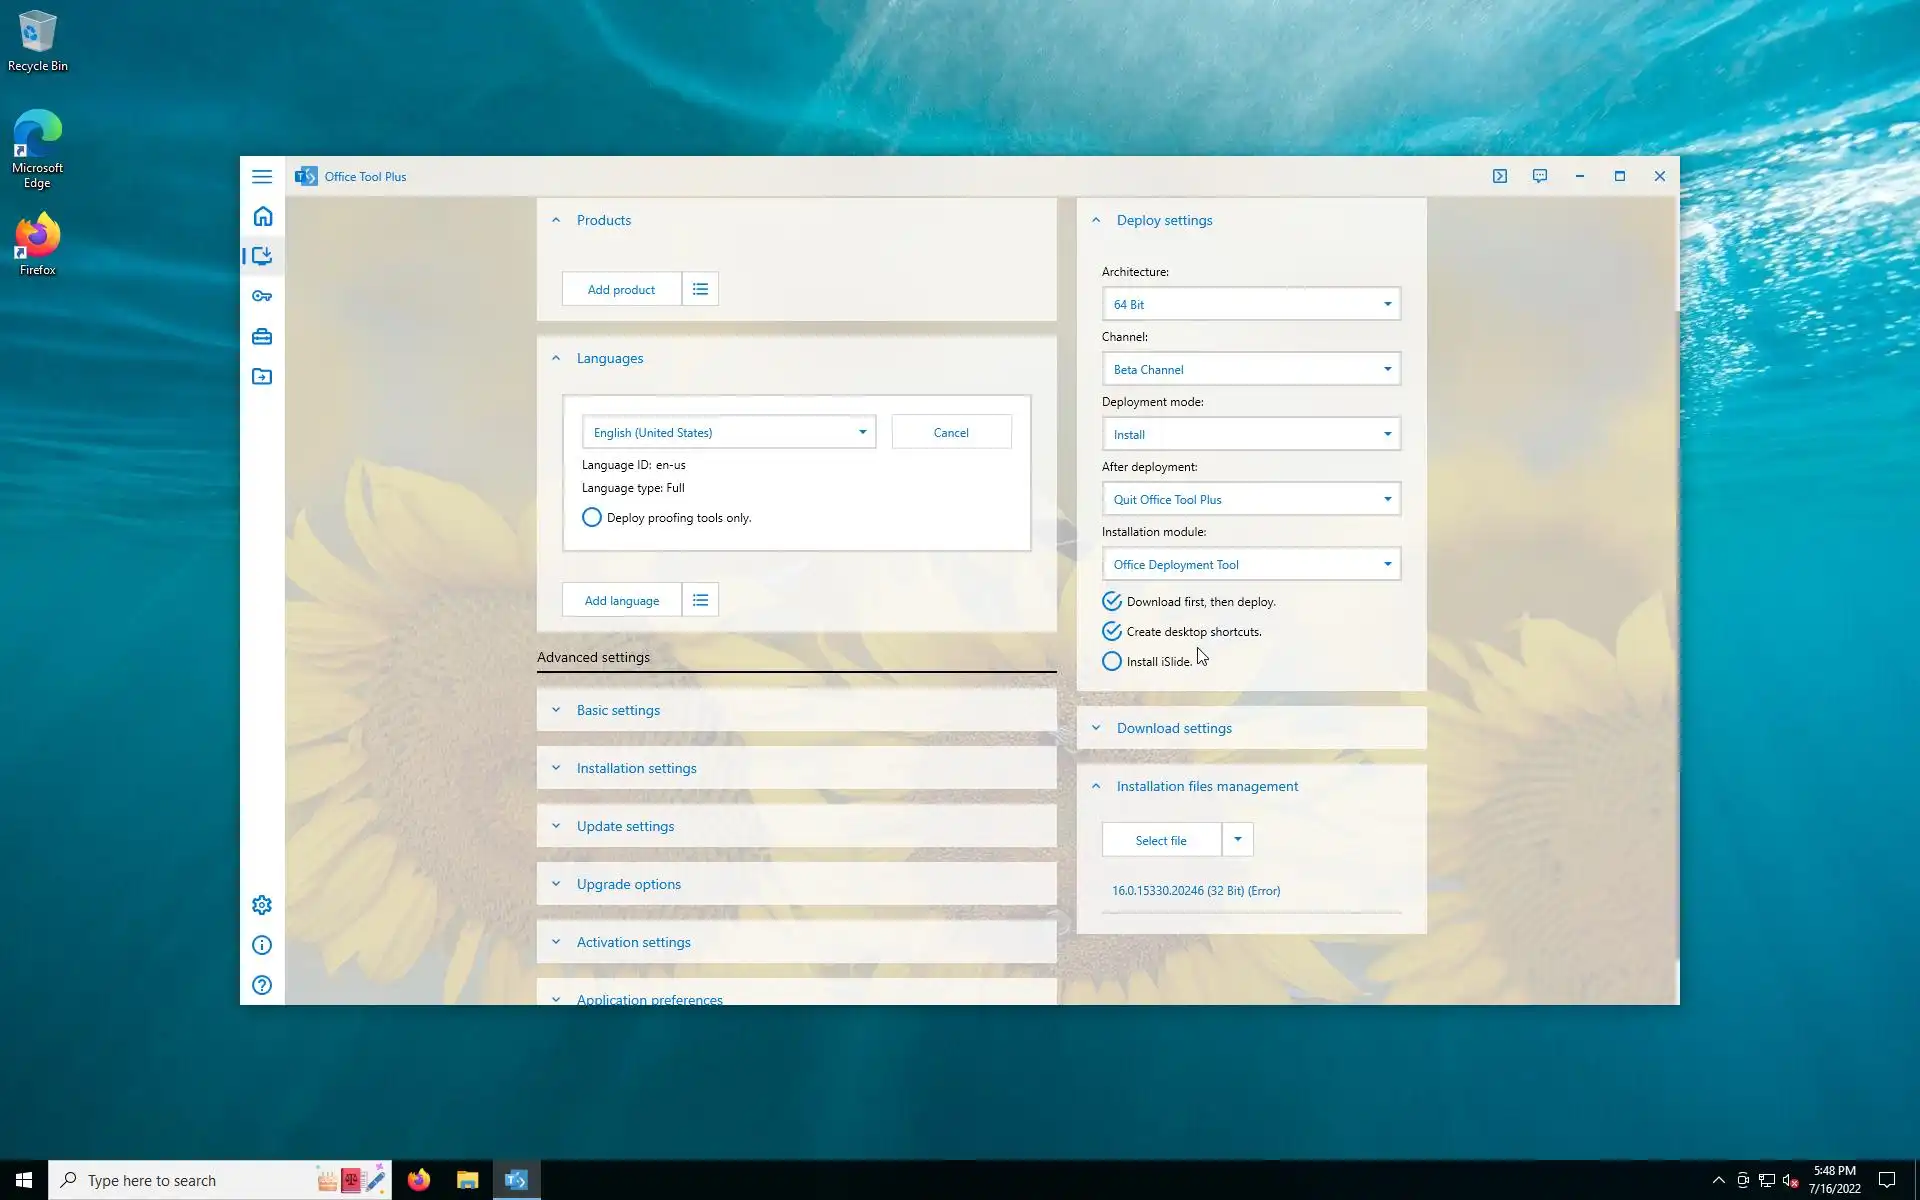This screenshot has height=1200, width=1920.
Task: Uncheck Download first, then deploy
Action: pos(1111,601)
